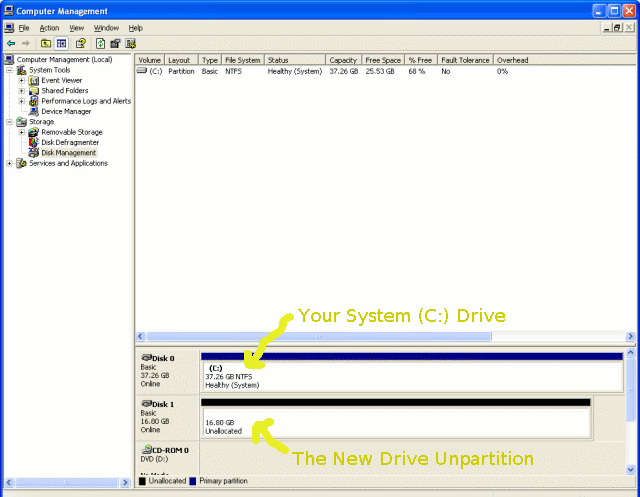The height and width of the screenshot is (497, 640).
Task: Sort by the Fault Tolerance column header
Action: 466,60
